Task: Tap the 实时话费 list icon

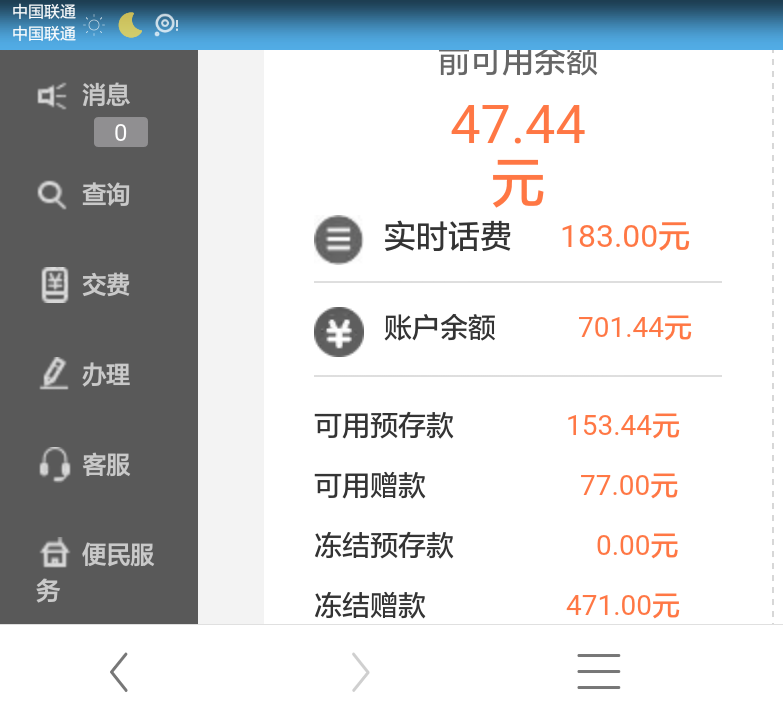Action: [x=338, y=239]
